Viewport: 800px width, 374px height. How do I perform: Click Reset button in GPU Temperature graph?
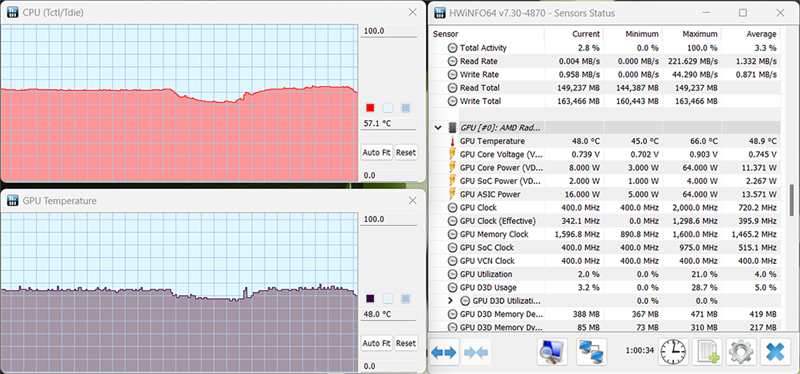(x=406, y=343)
